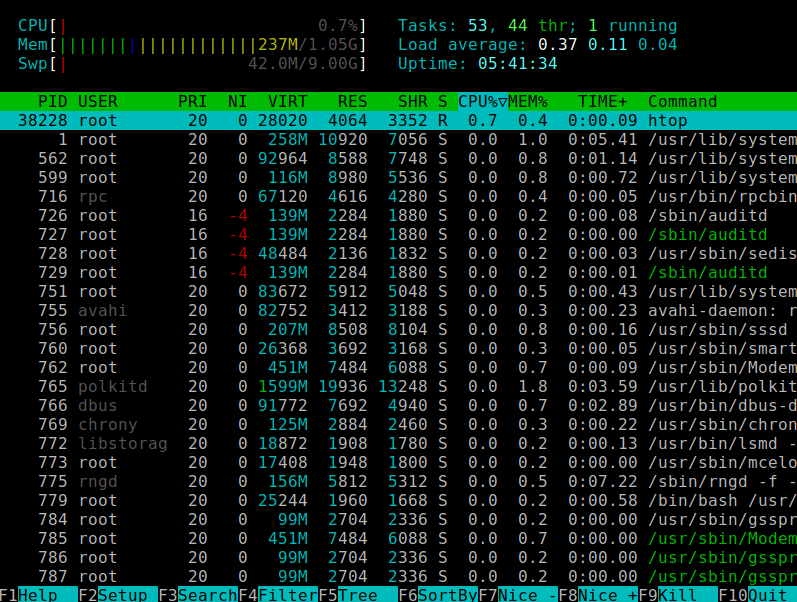Click the TIME+ column header
The height and width of the screenshot is (602, 797).
click(602, 101)
